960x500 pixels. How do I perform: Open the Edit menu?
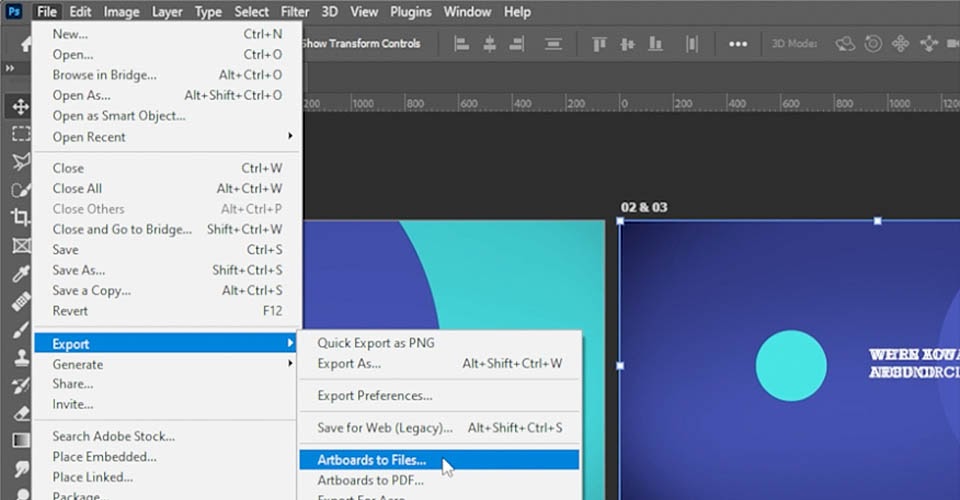click(x=80, y=12)
